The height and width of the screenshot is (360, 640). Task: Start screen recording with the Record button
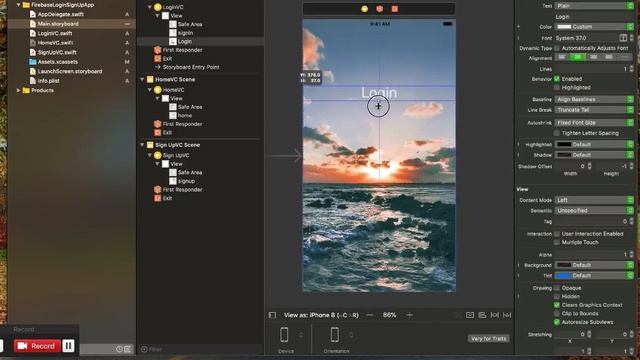37,346
